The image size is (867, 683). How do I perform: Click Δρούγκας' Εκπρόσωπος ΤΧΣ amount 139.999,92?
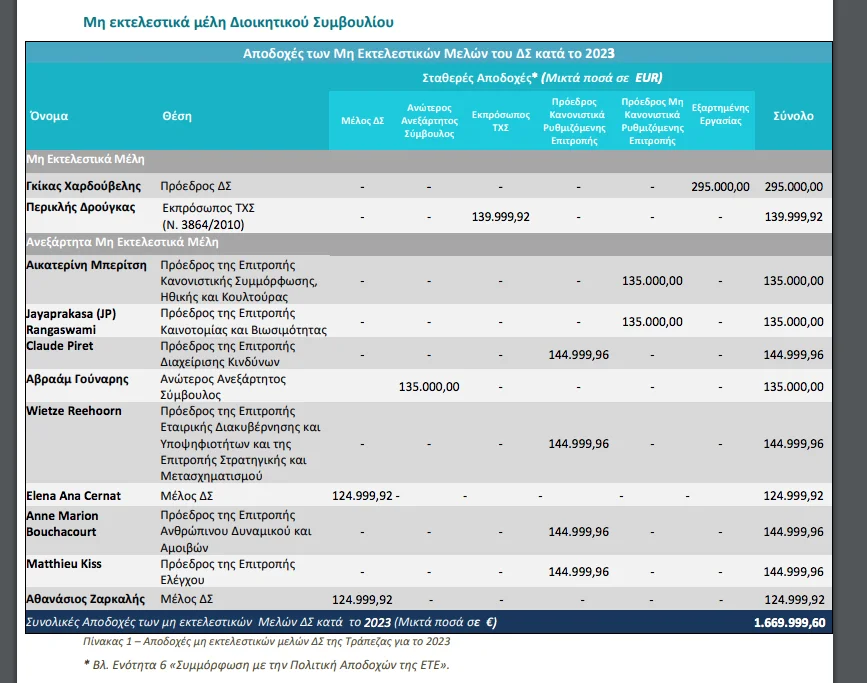pos(500,217)
